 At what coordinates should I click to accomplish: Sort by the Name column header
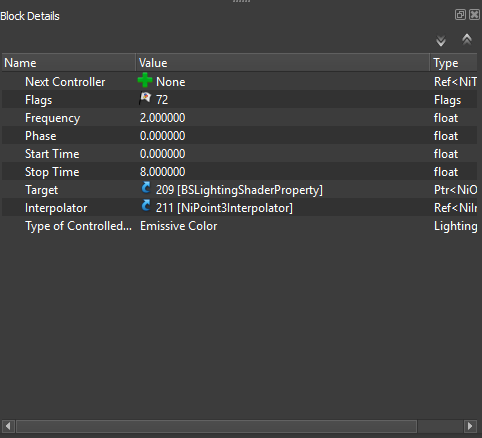pos(69,63)
